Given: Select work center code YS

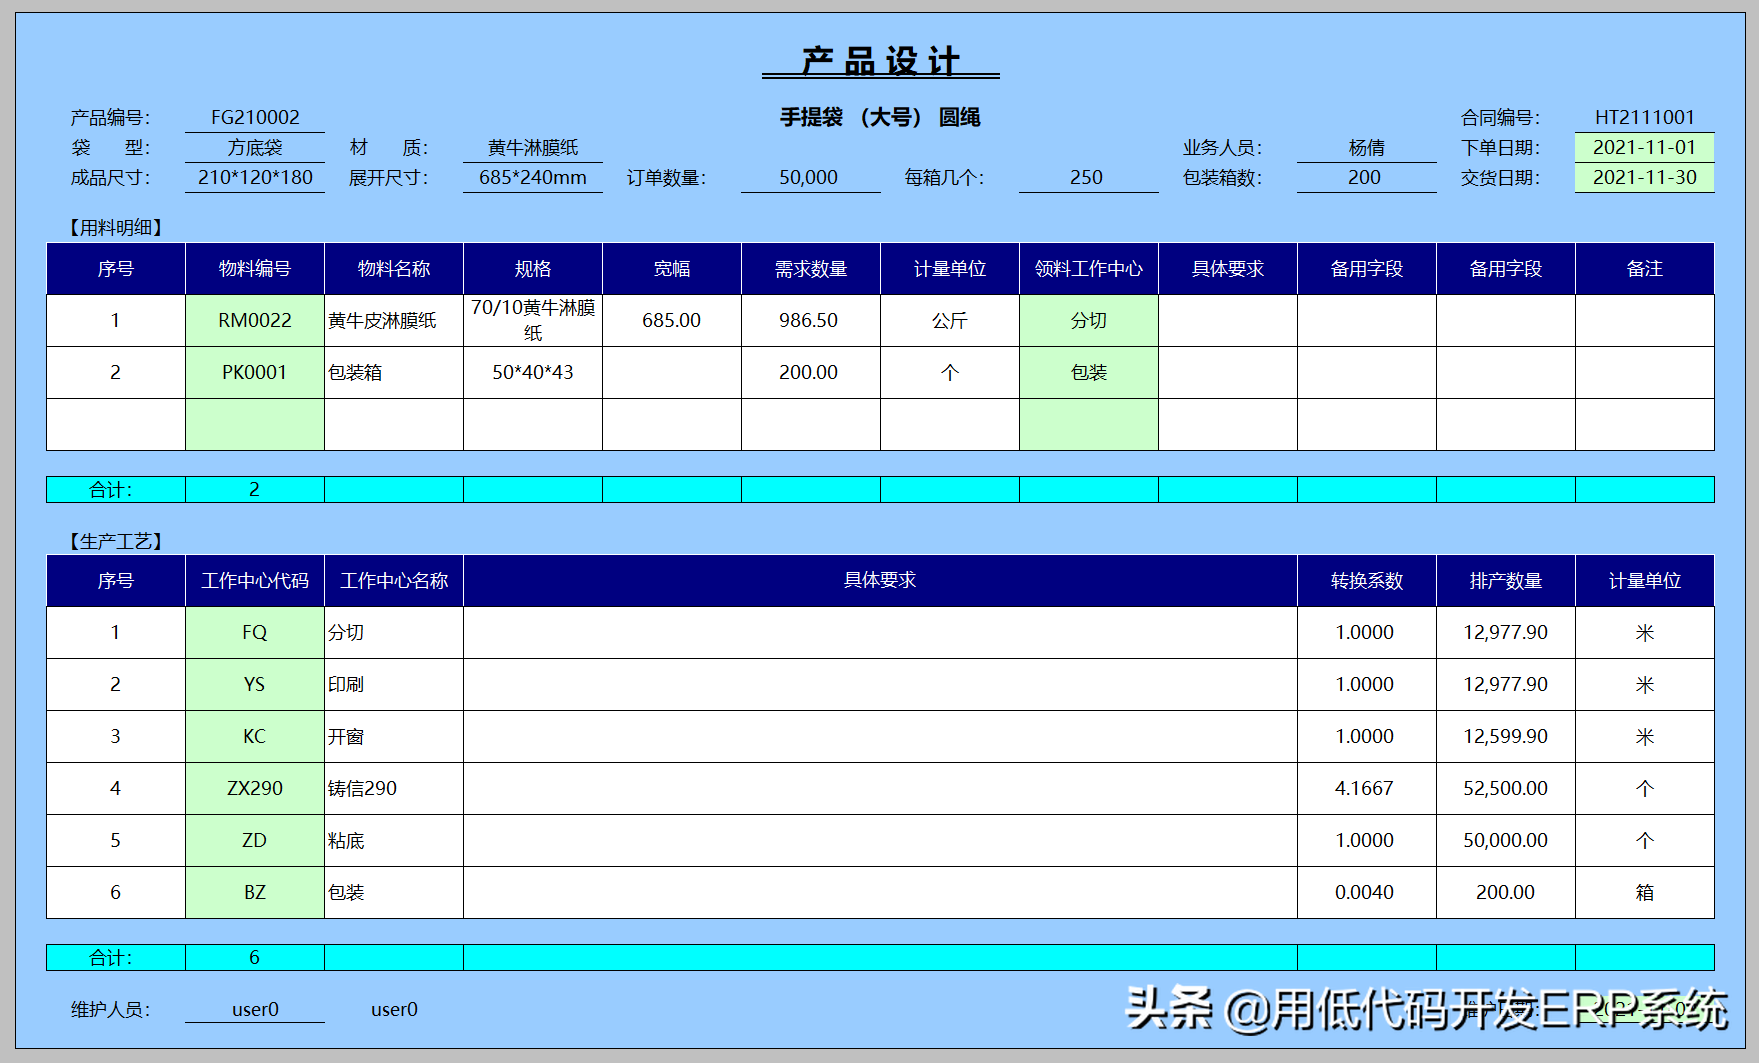Looking at the screenshot, I should click(255, 685).
